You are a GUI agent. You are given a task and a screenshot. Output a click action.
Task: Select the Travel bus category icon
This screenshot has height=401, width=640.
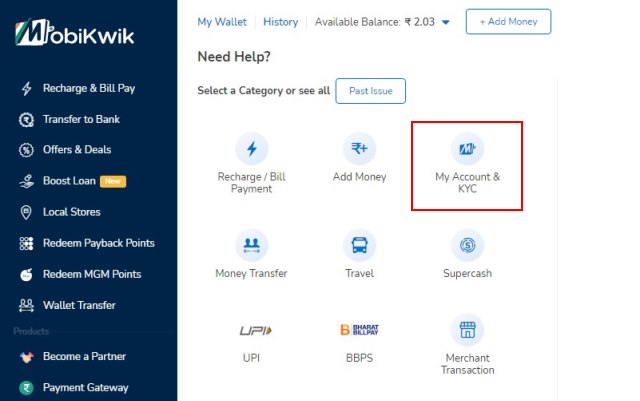(359, 245)
